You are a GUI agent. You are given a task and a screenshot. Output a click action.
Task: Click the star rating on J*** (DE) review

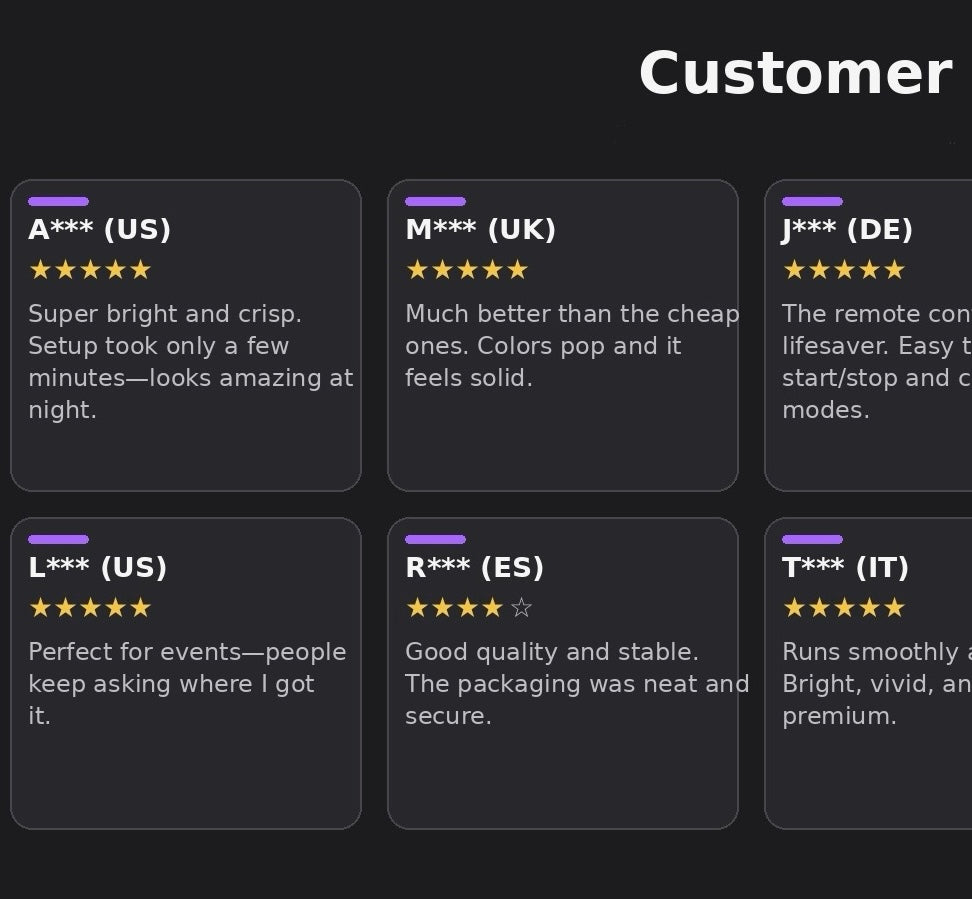[844, 270]
